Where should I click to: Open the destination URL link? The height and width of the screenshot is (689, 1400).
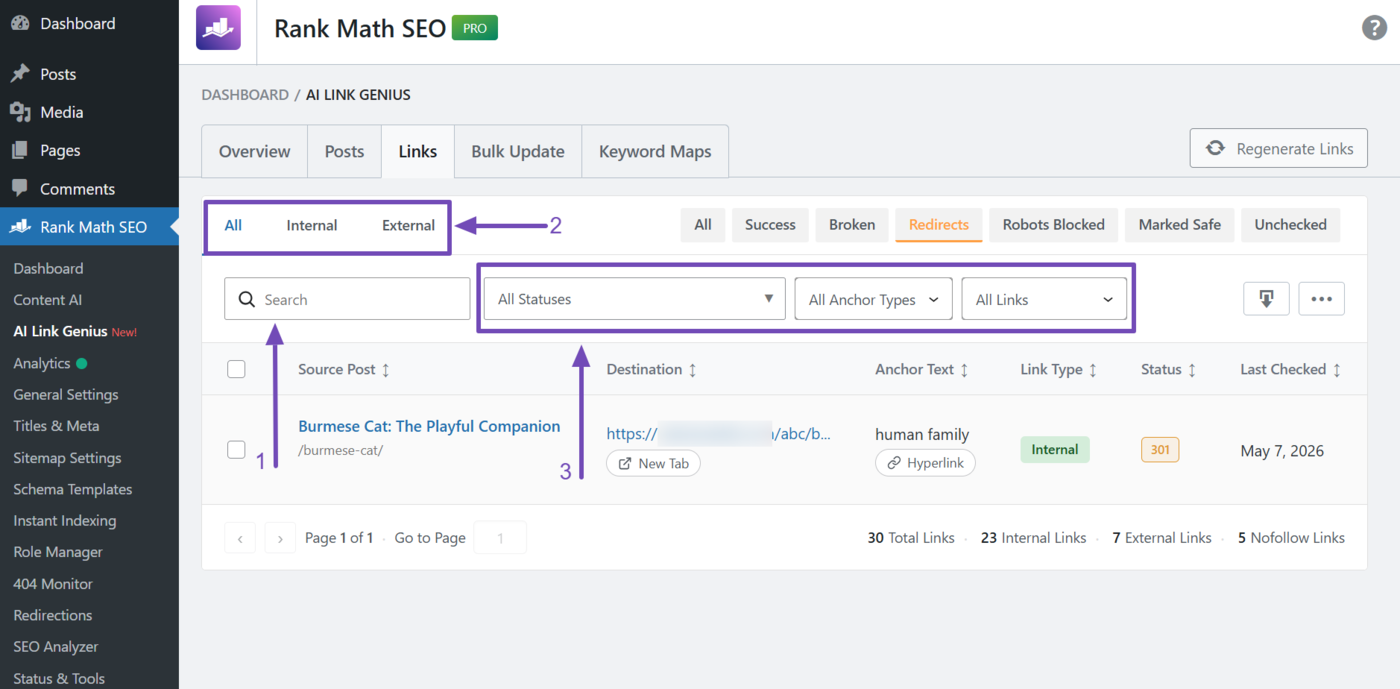(x=719, y=434)
